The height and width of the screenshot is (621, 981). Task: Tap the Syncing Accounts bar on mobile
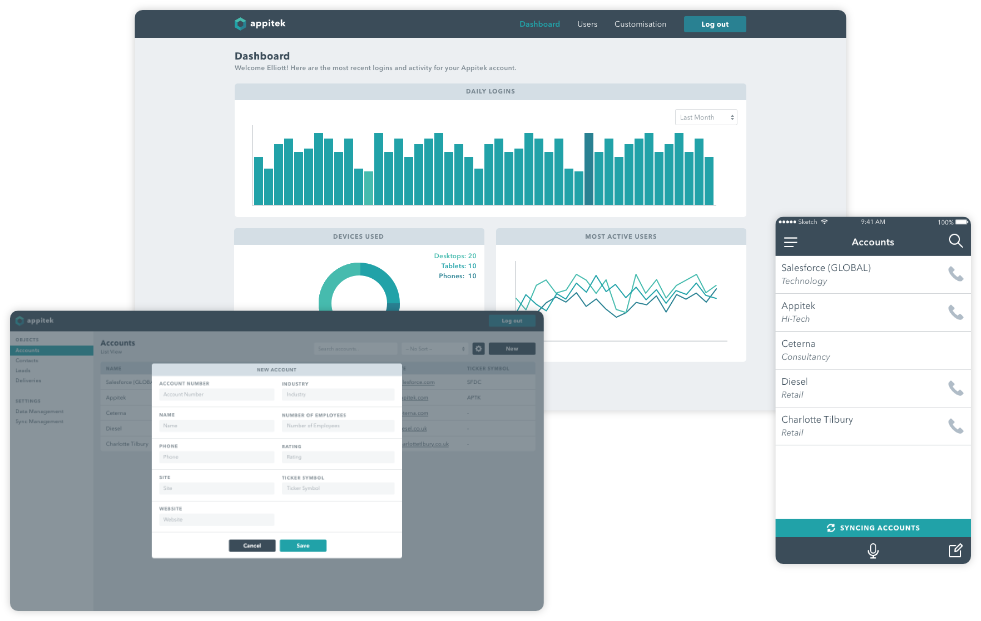tap(873, 528)
